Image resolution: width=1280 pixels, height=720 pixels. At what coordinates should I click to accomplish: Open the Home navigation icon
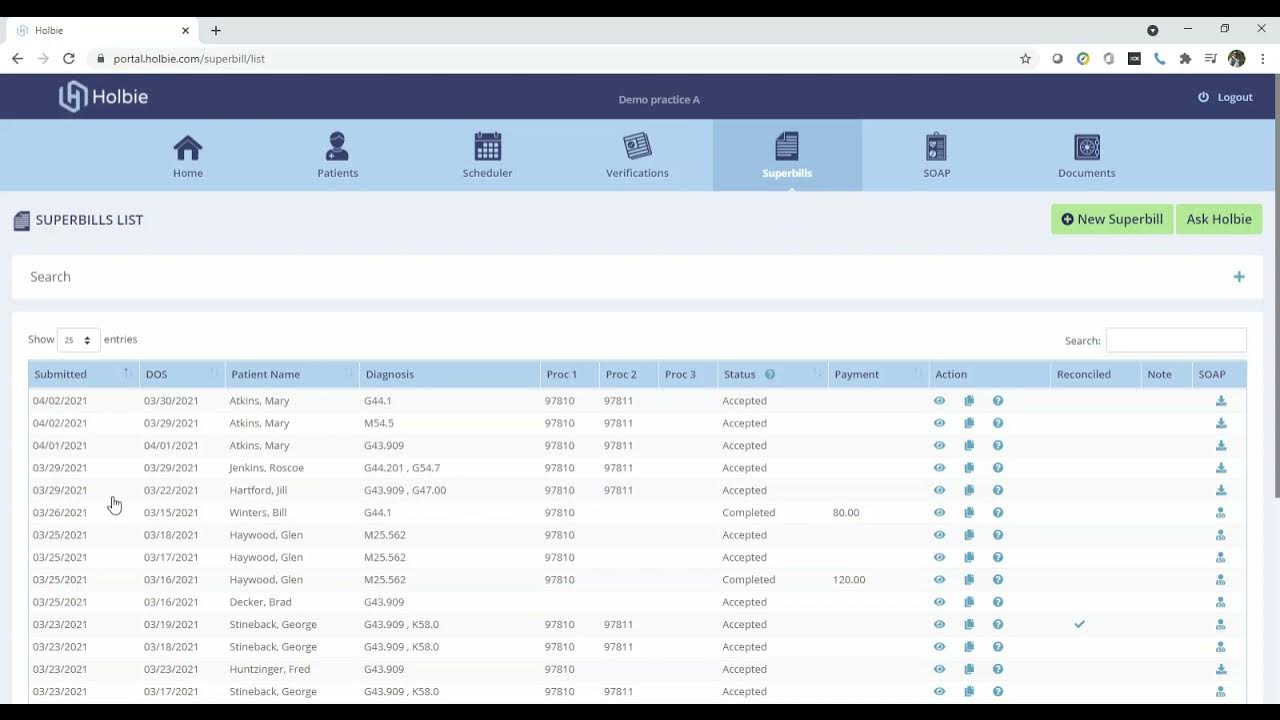[x=187, y=155]
